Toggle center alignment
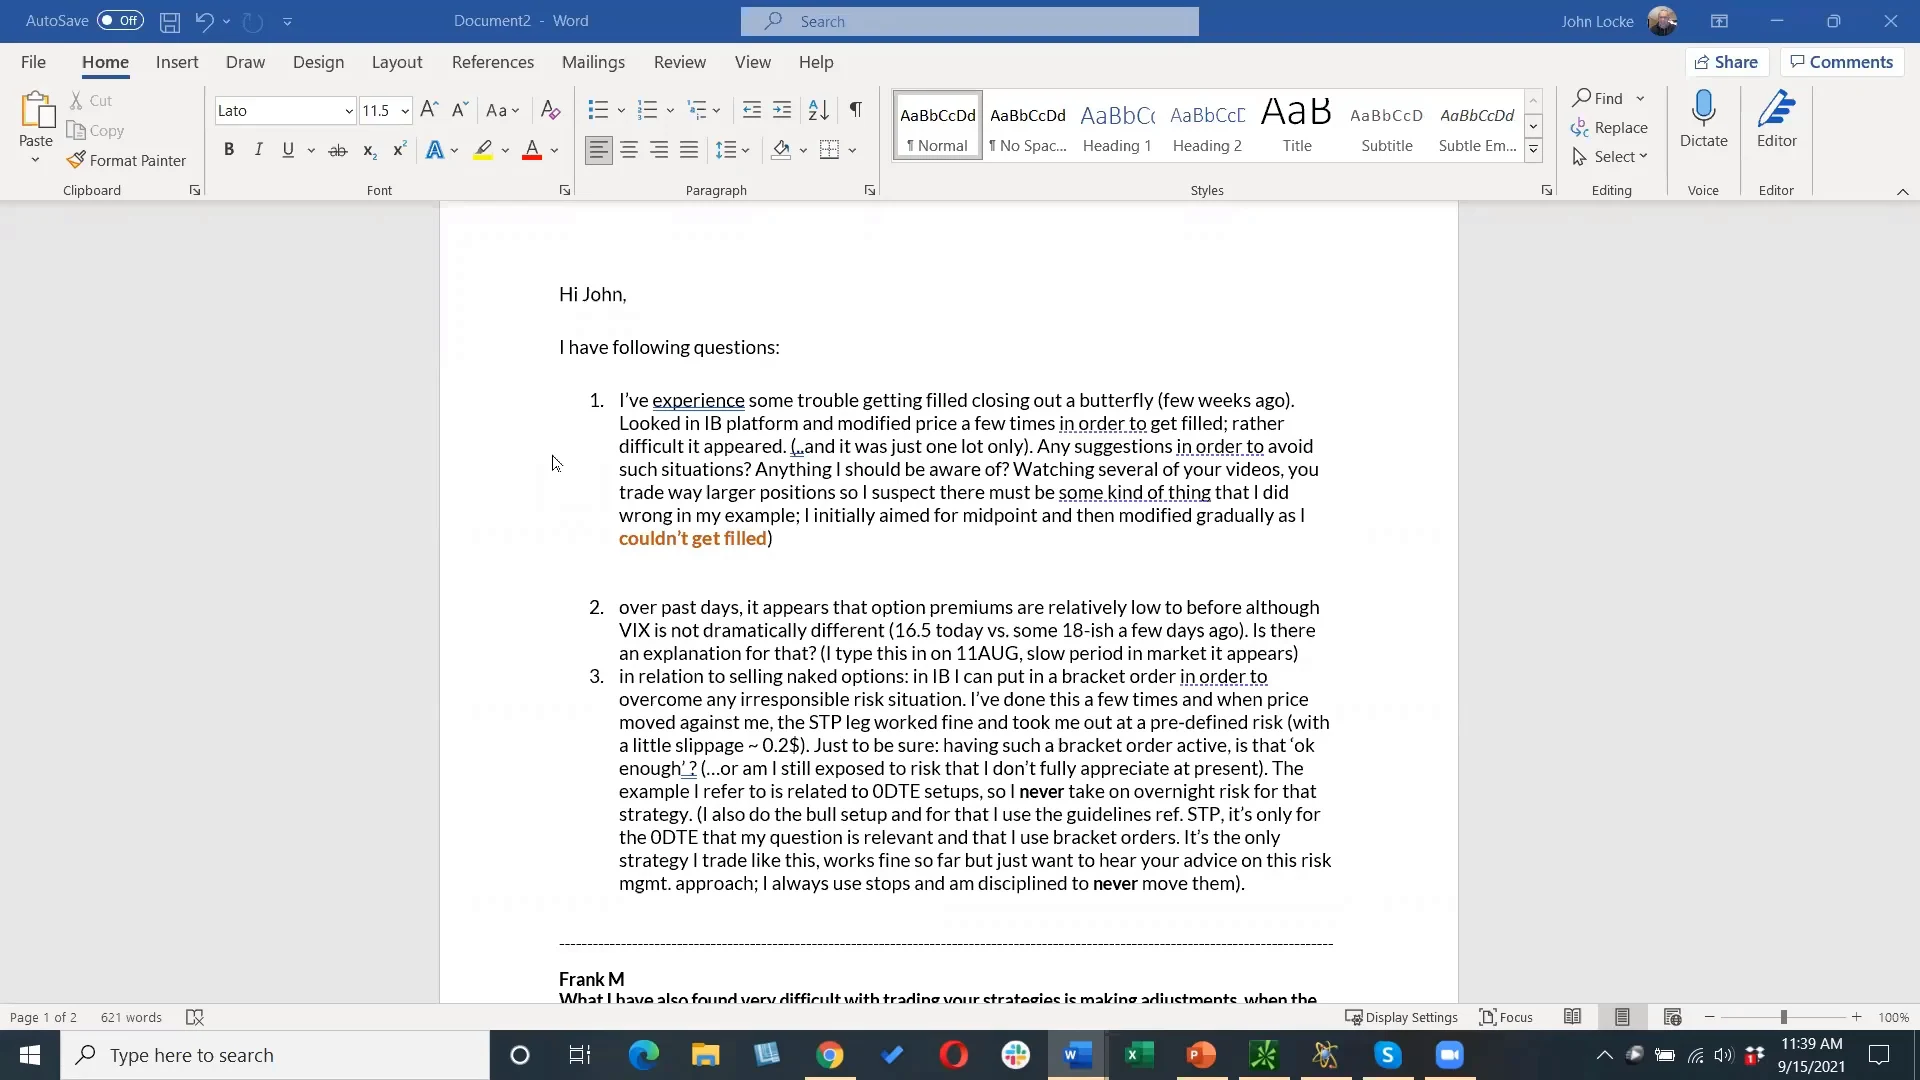Image resolution: width=1920 pixels, height=1080 pixels. tap(629, 150)
